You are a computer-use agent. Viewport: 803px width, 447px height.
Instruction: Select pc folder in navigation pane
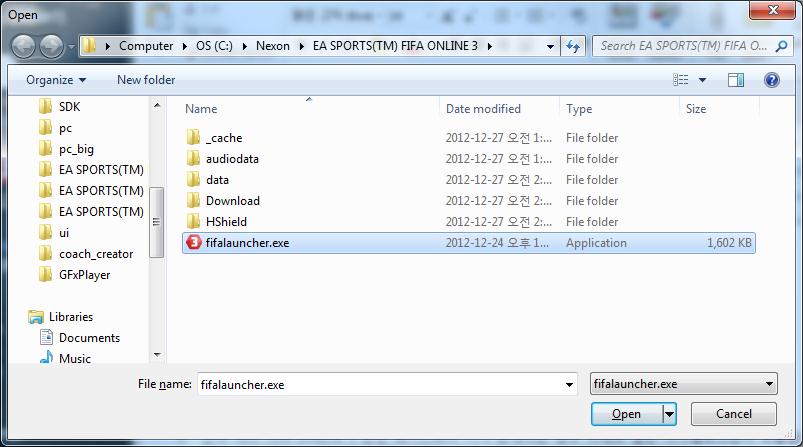56,127
